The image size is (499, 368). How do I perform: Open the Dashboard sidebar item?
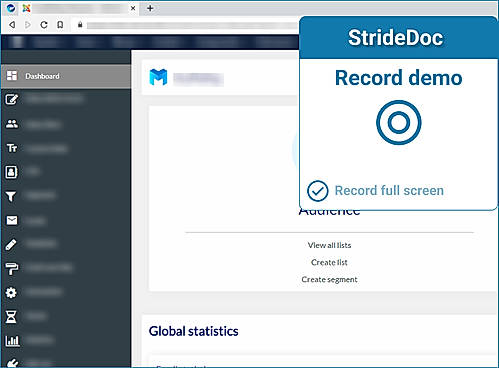tap(66, 76)
